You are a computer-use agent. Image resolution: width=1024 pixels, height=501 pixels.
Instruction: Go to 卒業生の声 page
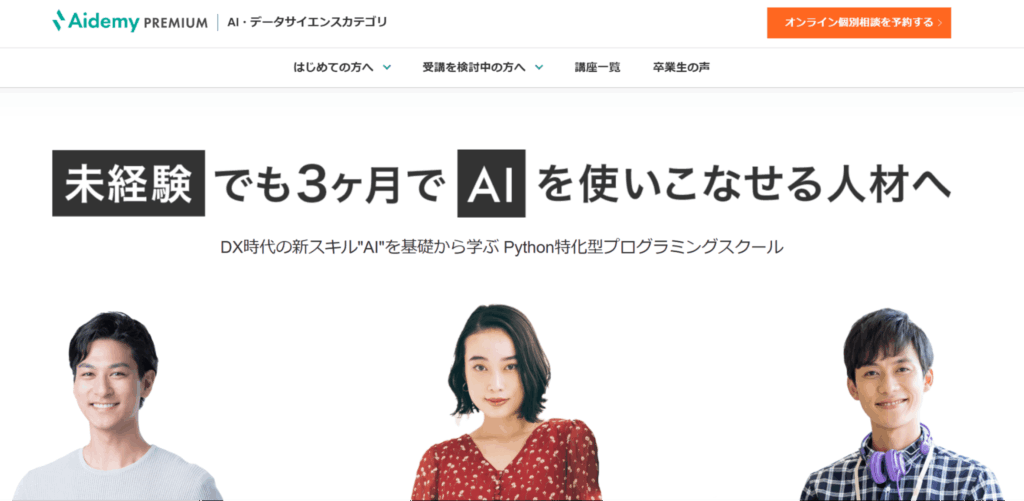pyautogui.click(x=681, y=67)
